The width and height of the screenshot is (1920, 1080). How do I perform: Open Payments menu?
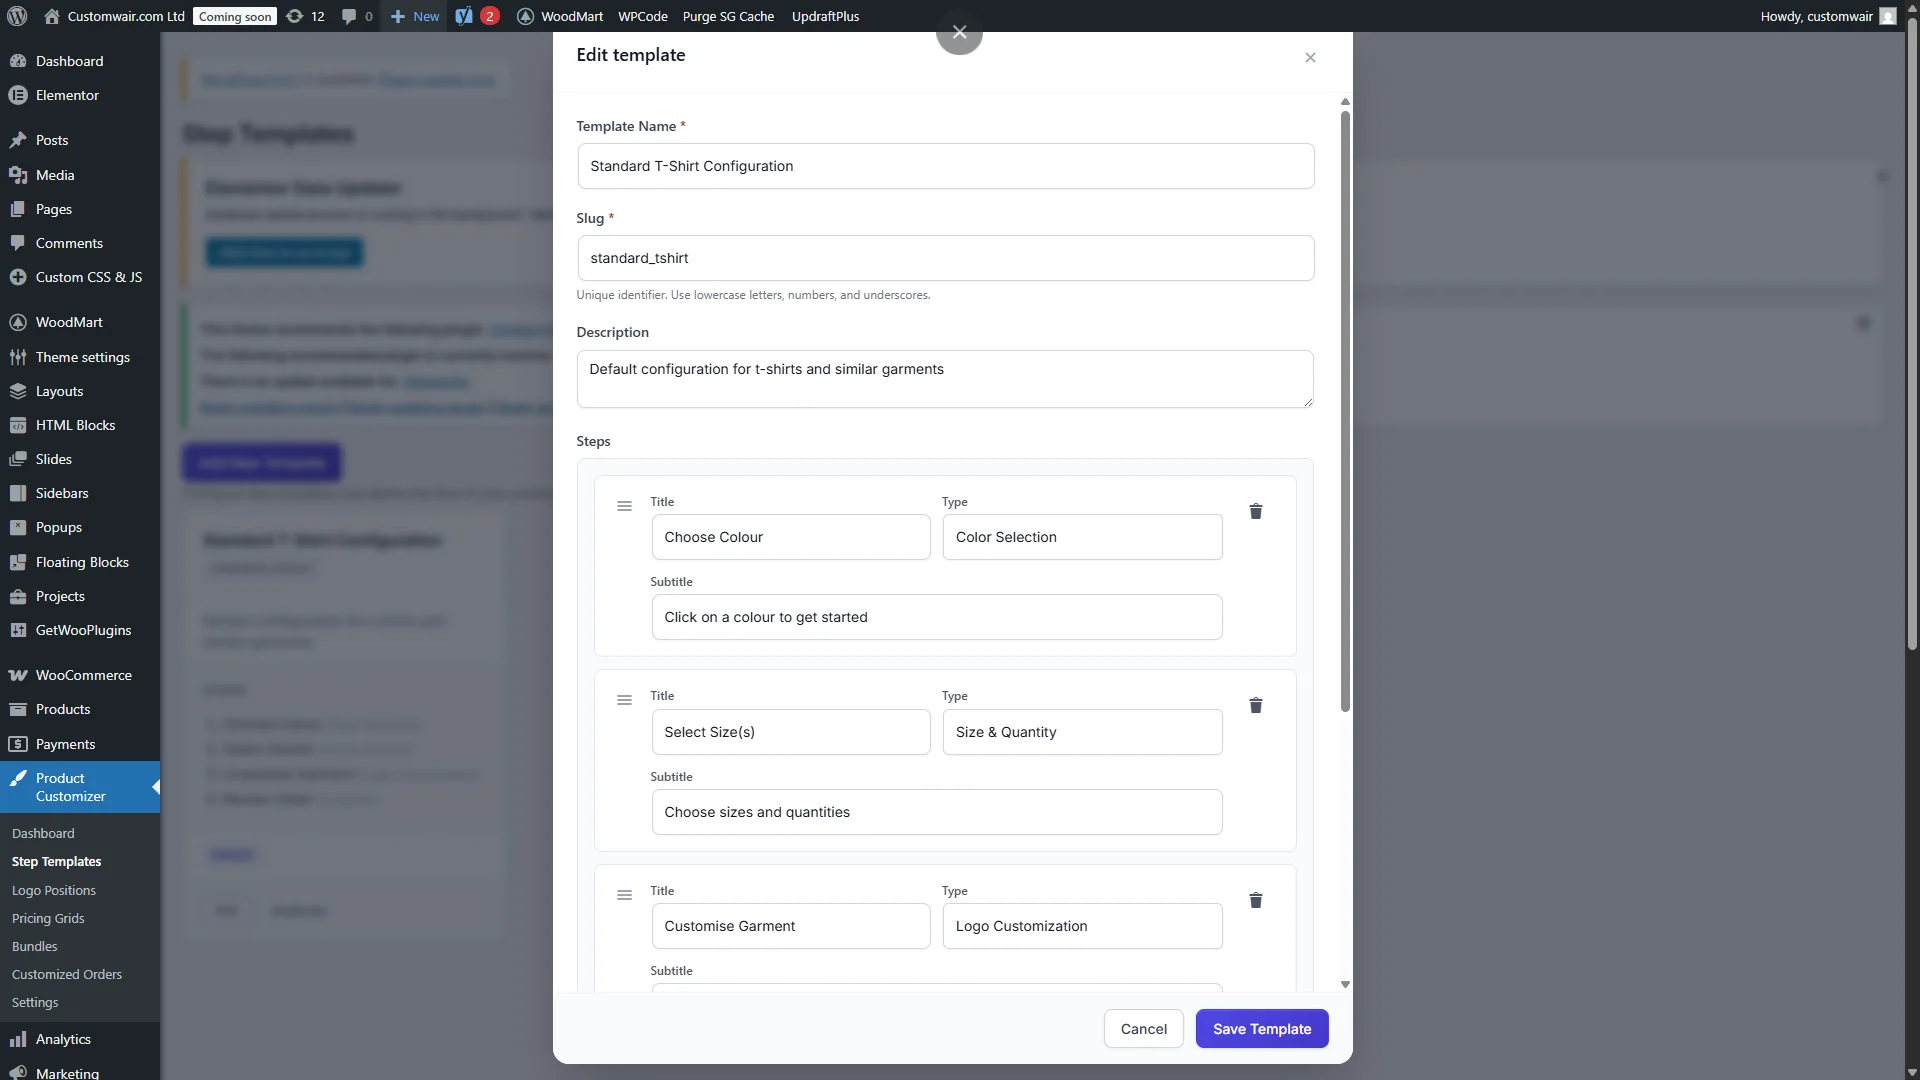point(80,744)
